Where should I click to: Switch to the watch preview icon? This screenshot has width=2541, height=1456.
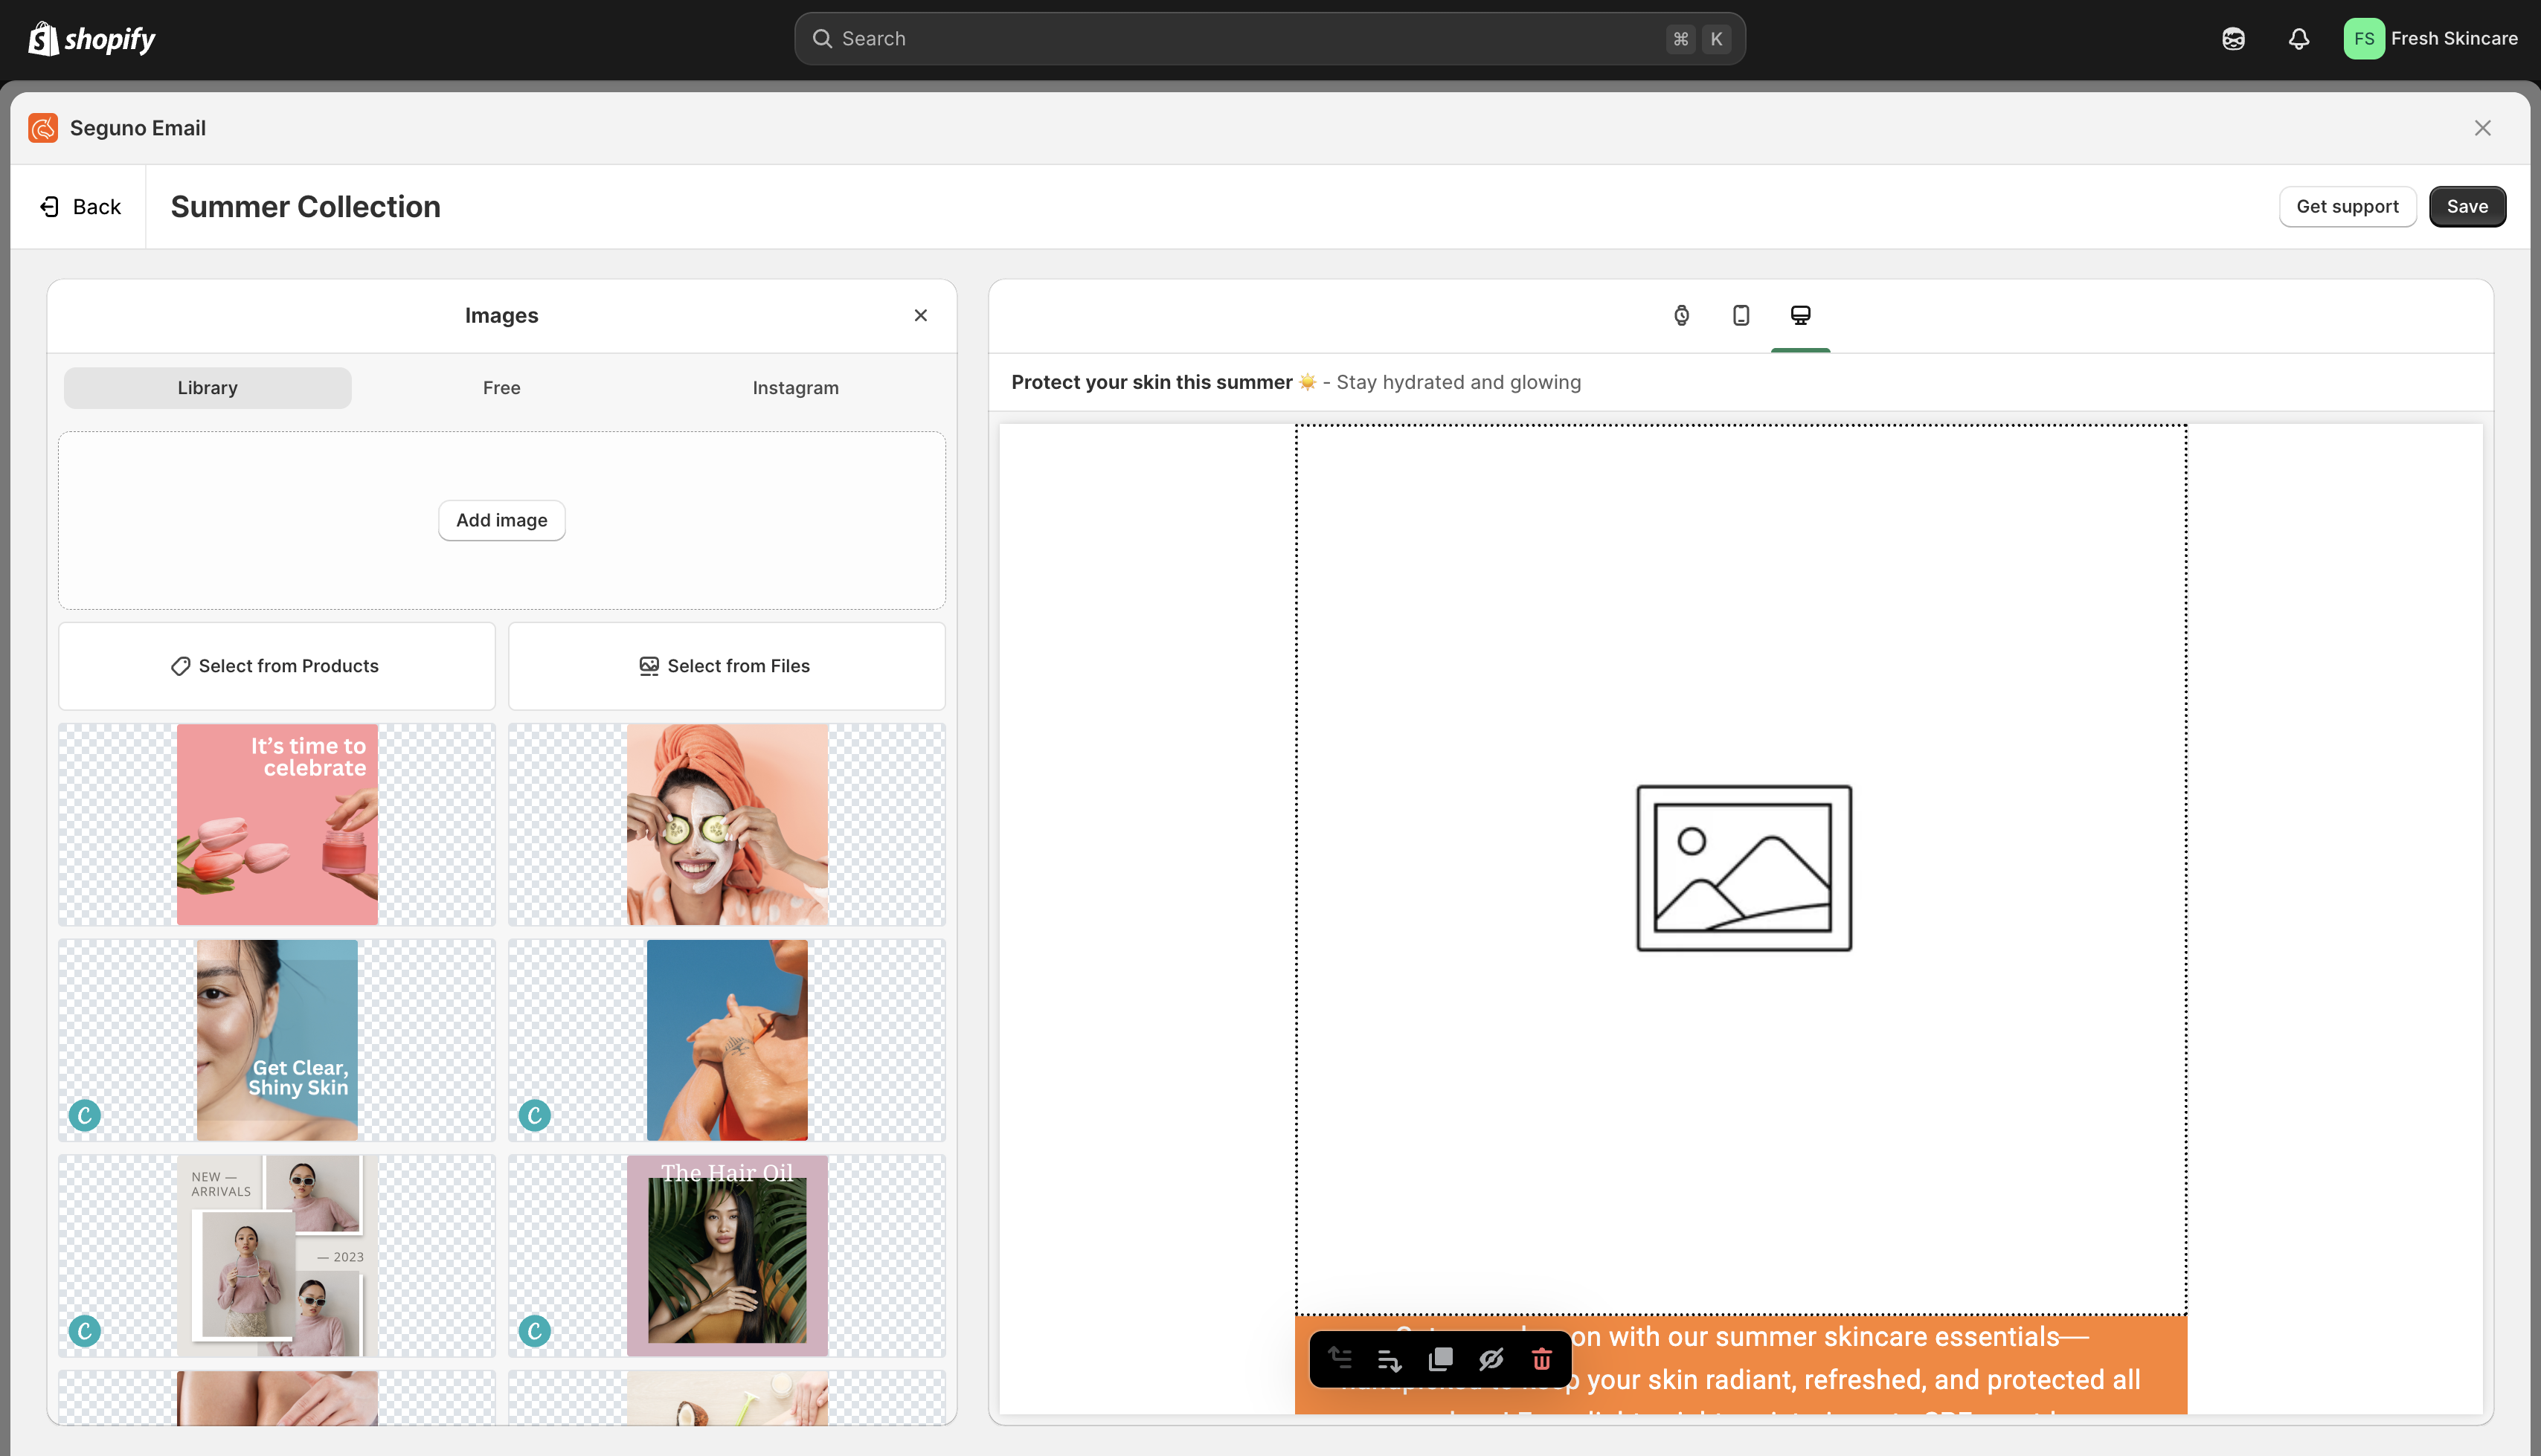[x=1681, y=315]
